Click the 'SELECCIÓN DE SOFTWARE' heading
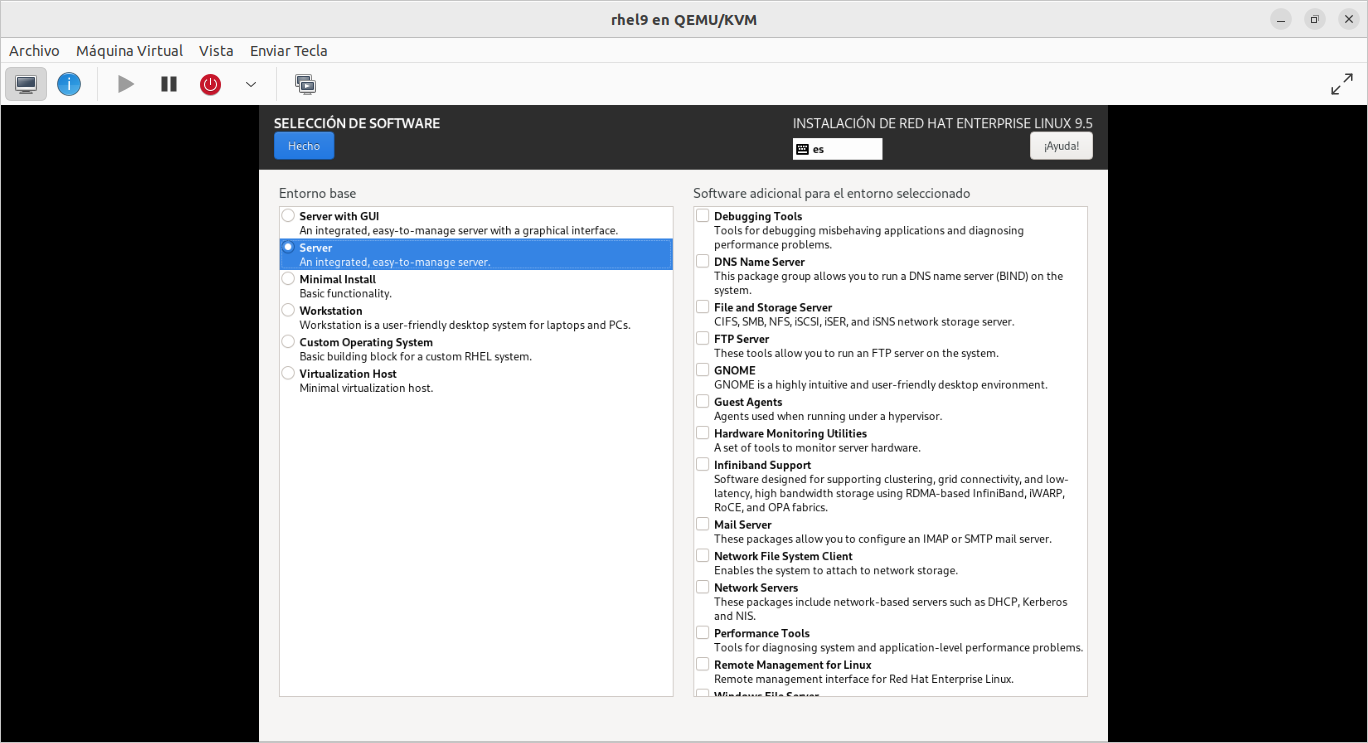 click(357, 124)
